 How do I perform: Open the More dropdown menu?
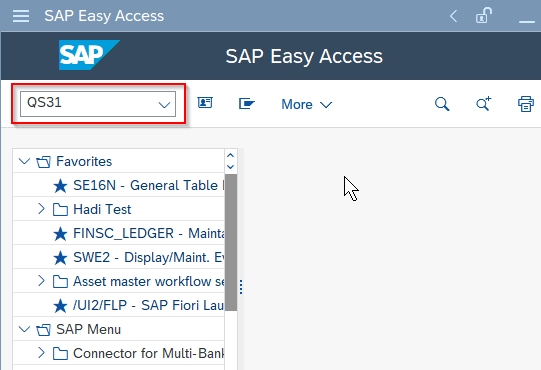pos(306,104)
